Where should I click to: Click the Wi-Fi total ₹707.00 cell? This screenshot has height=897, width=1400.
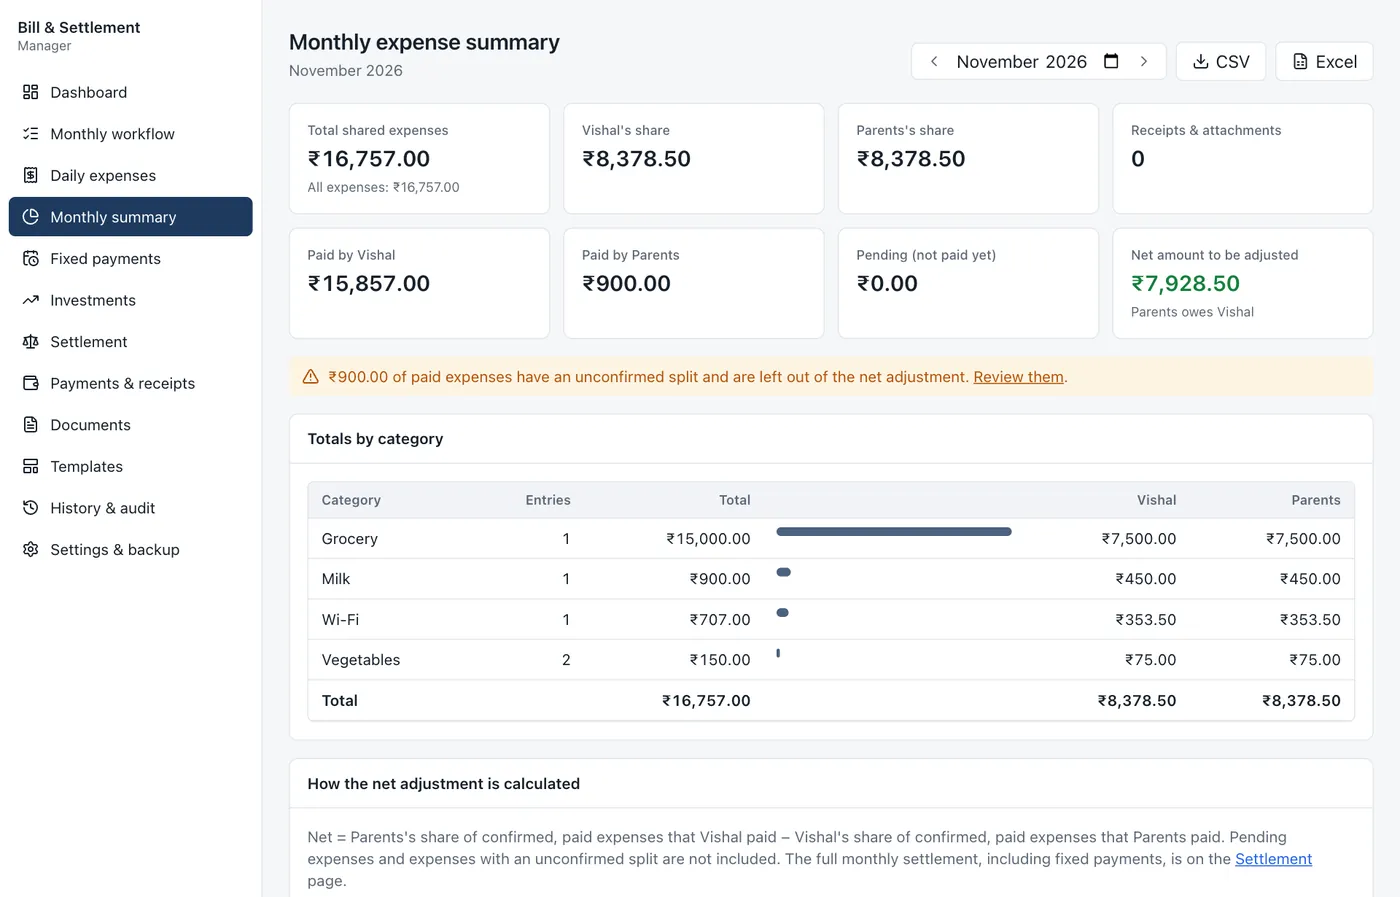click(x=720, y=620)
